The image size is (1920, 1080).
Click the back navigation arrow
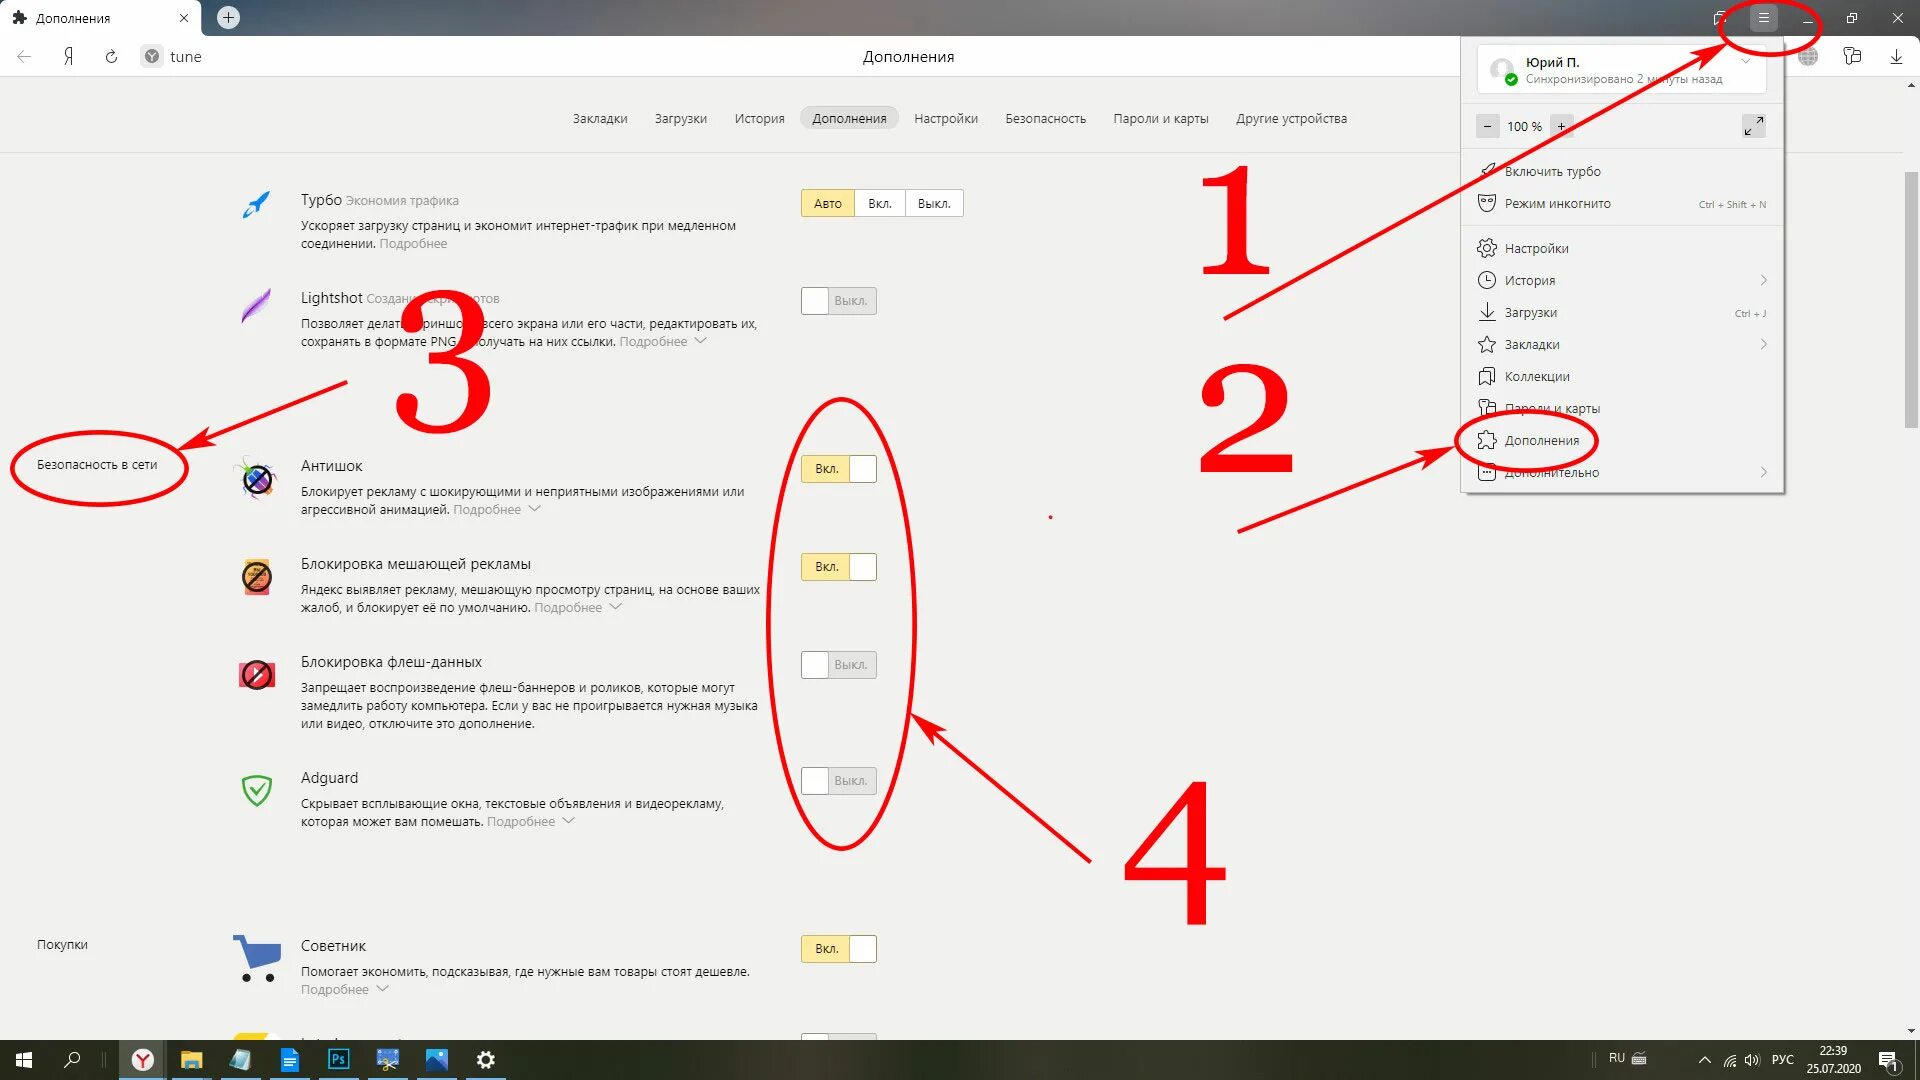pyautogui.click(x=24, y=57)
